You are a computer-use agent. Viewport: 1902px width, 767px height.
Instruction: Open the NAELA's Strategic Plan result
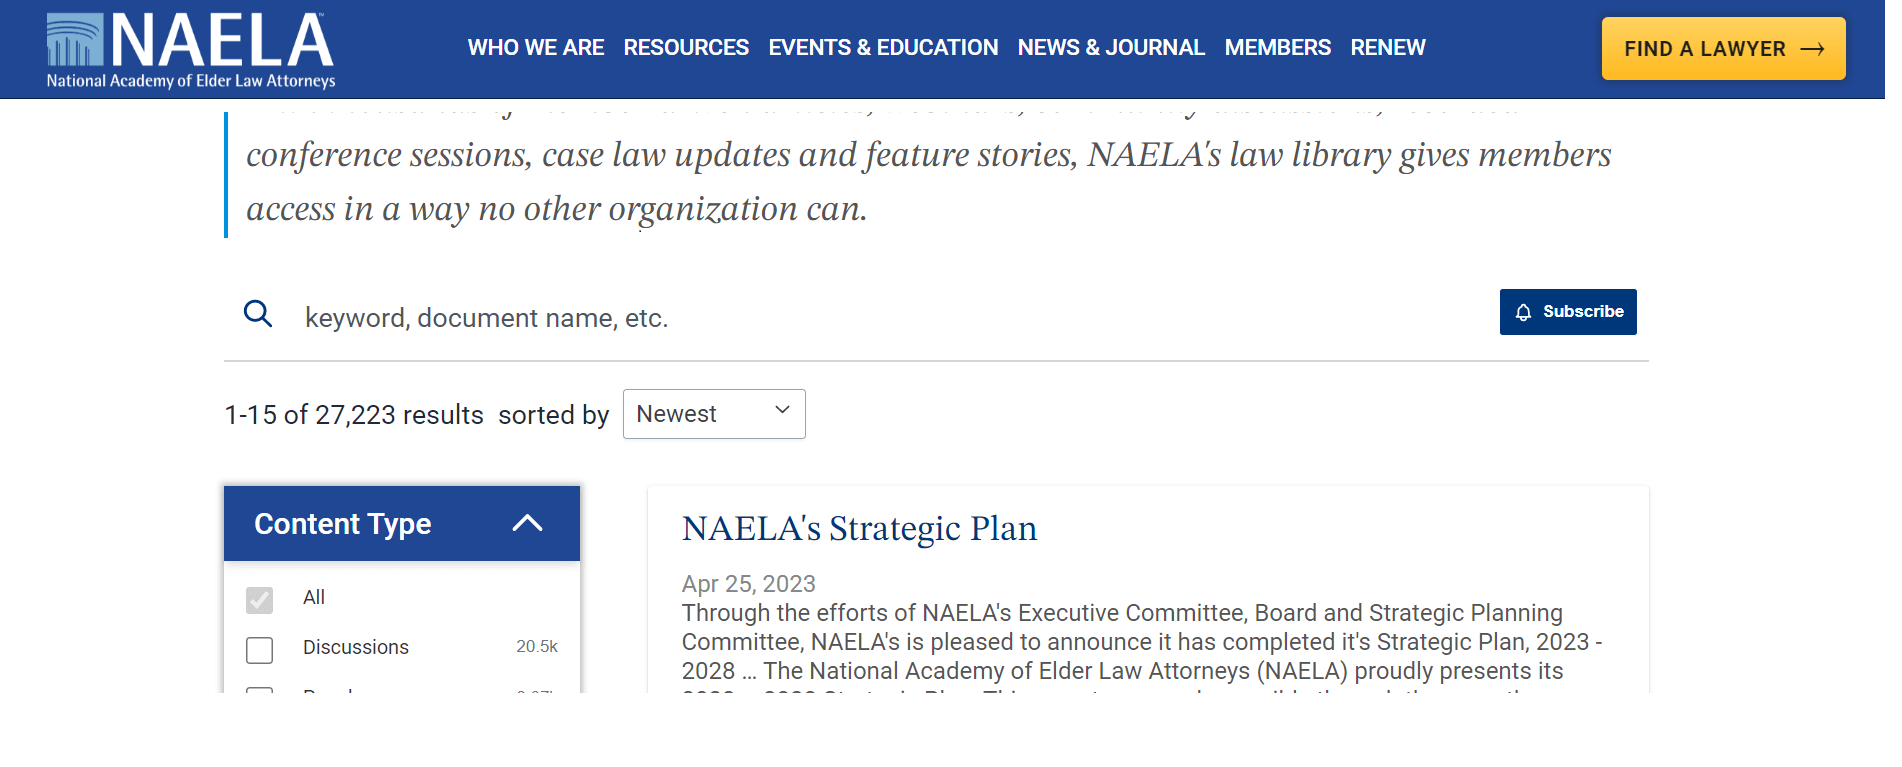859,529
